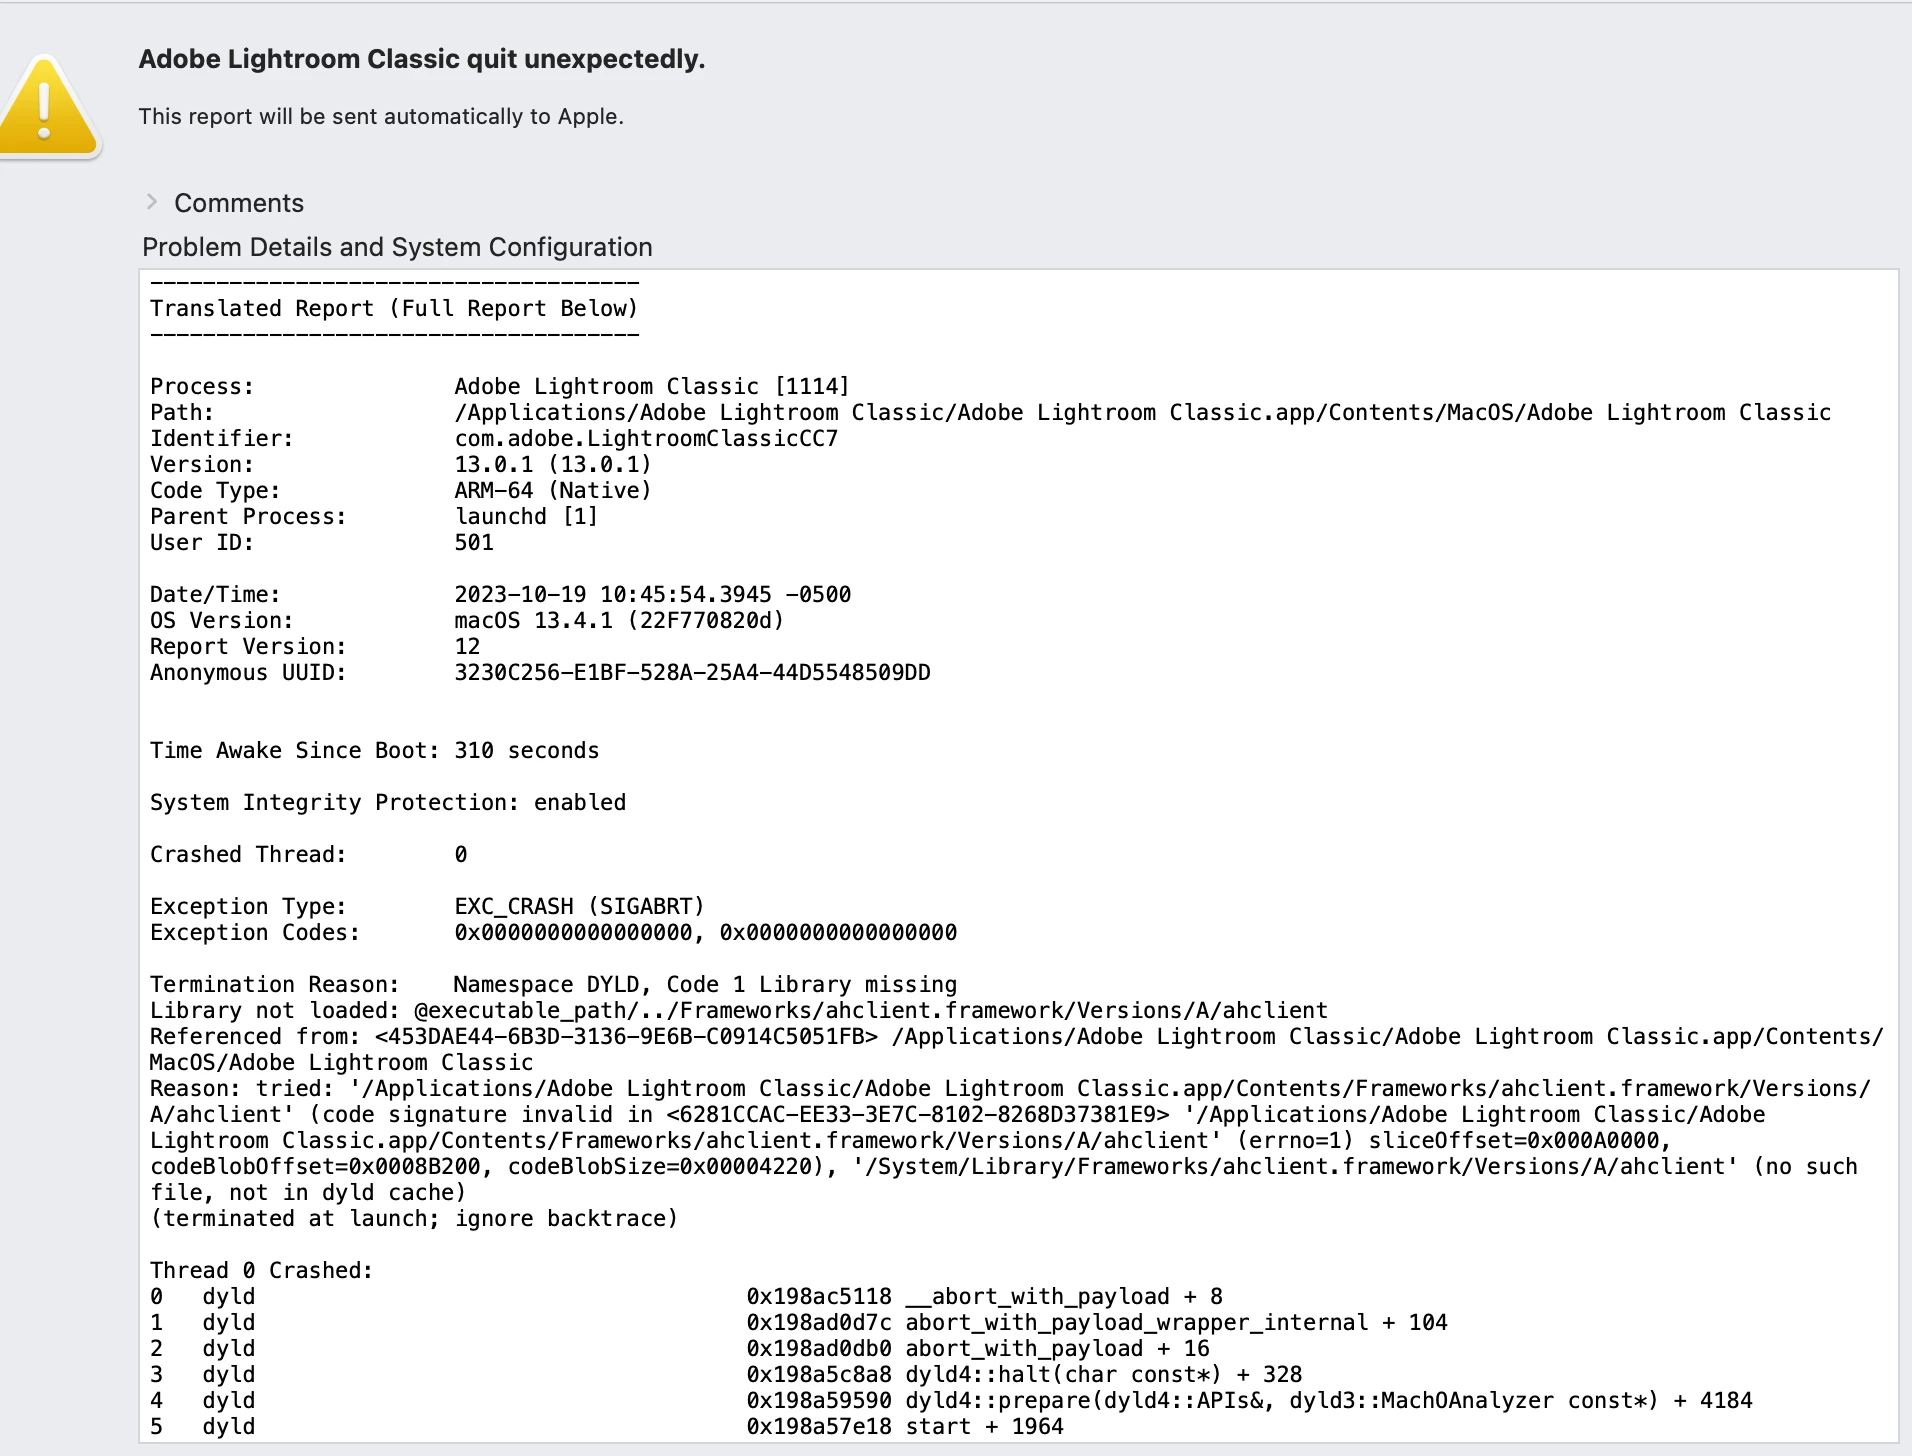Click the '__abort_with_payload + 8' backtrace row

tap(687, 1296)
